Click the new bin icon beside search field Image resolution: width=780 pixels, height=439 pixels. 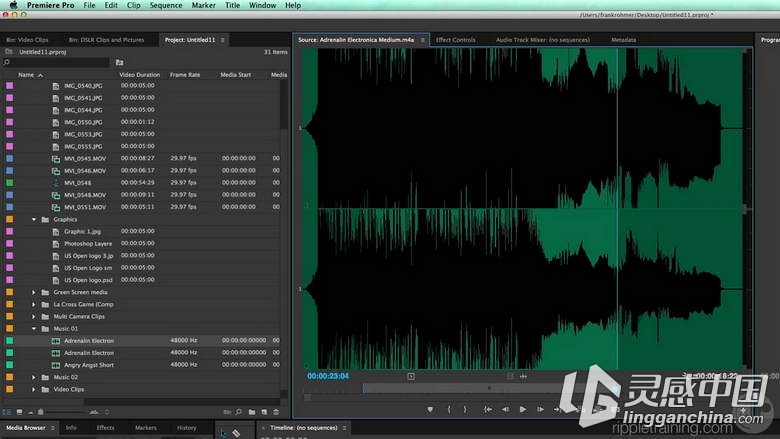pyautogui.click(x=119, y=62)
